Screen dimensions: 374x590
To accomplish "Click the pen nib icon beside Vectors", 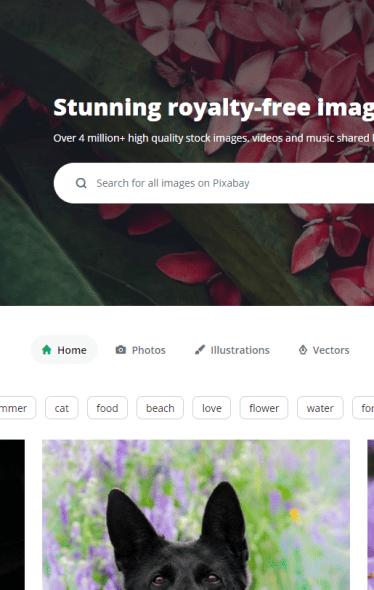I will (x=303, y=350).
